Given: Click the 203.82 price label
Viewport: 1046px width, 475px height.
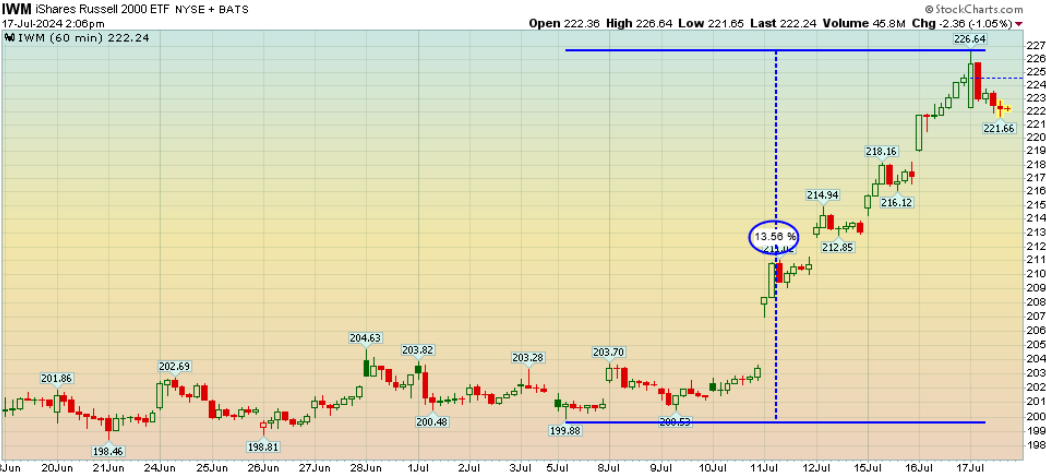Looking at the screenshot, I should (x=418, y=350).
